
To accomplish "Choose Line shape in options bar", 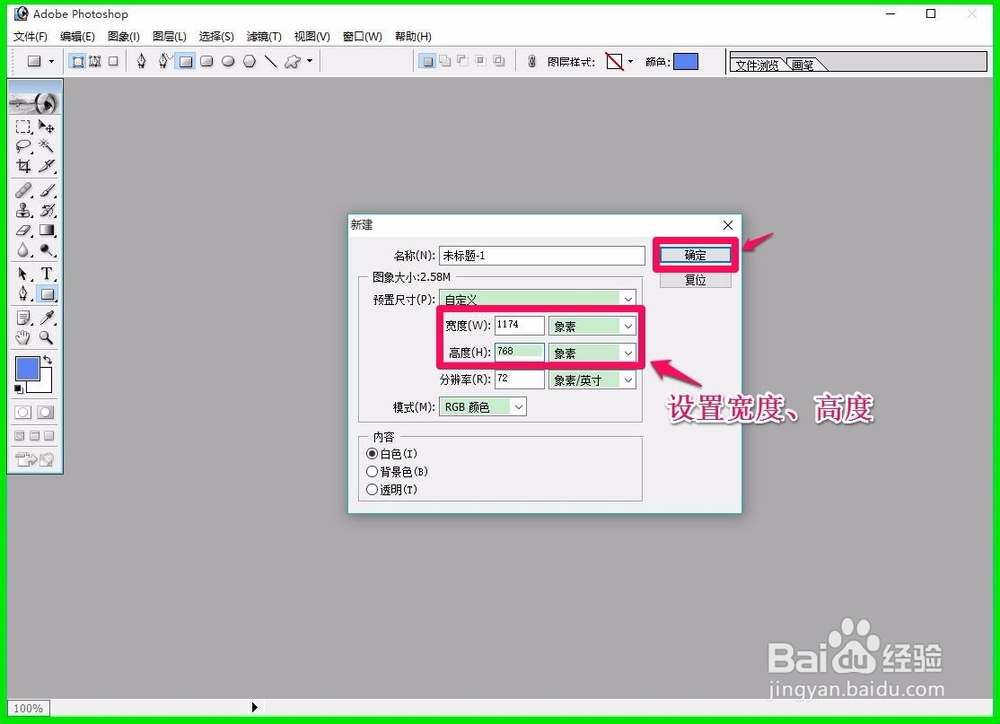I will [270, 62].
